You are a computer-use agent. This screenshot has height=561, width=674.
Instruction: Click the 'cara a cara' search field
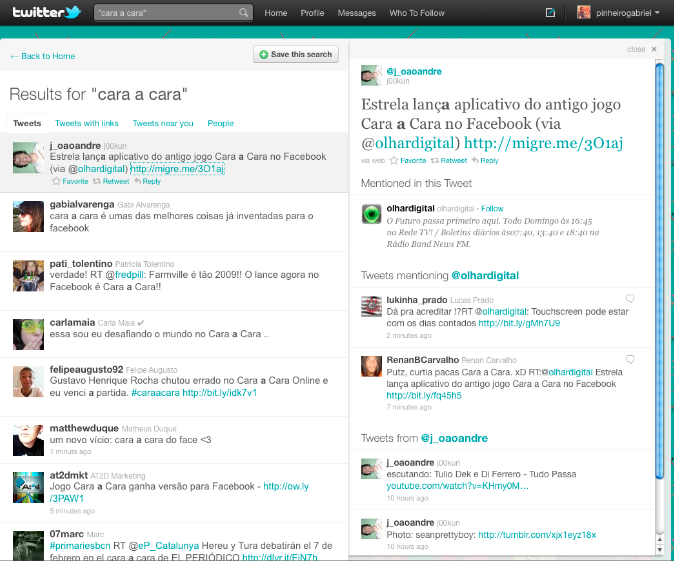173,13
